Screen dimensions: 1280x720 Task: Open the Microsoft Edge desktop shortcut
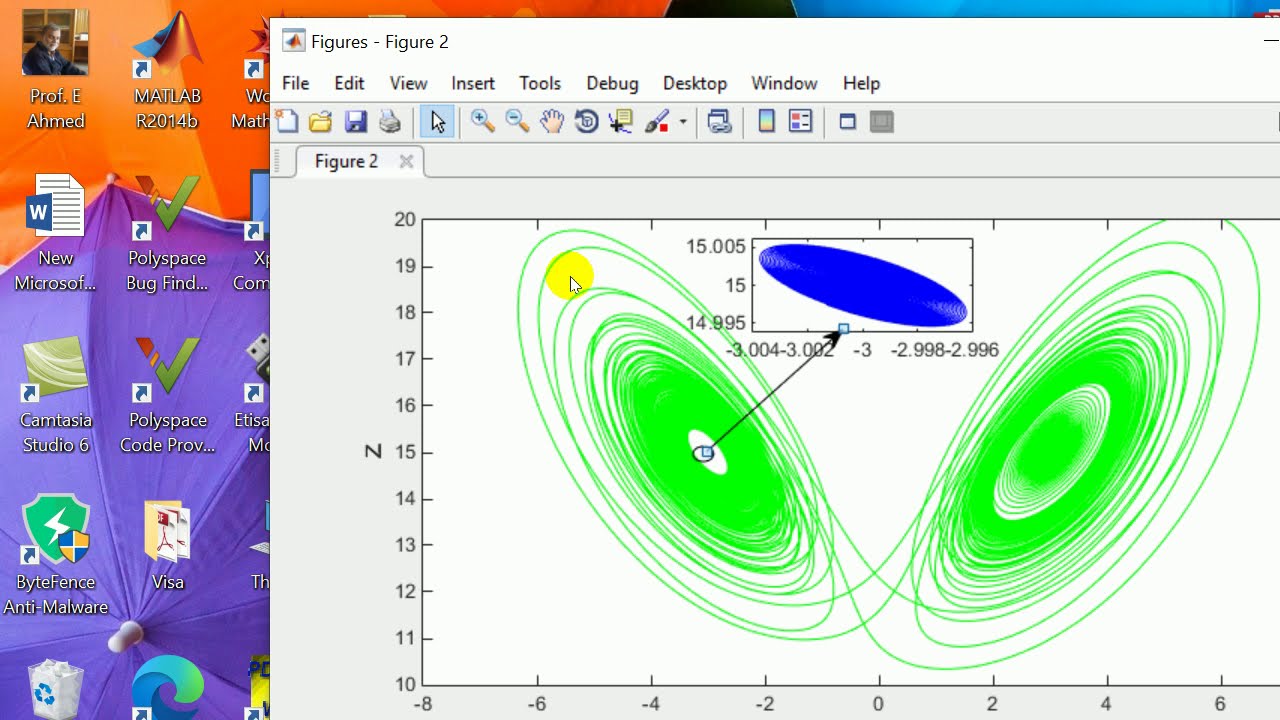click(x=167, y=688)
